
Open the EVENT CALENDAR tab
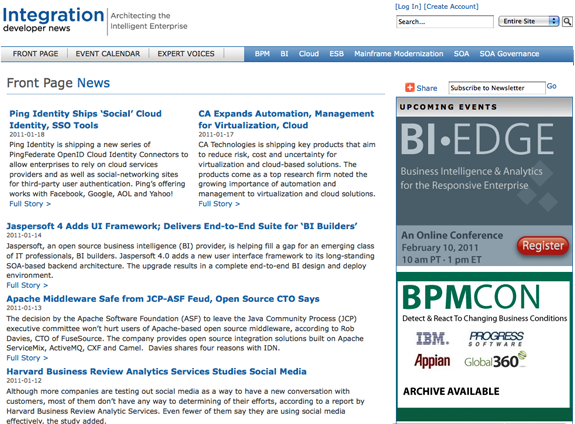pyautogui.click(x=108, y=54)
